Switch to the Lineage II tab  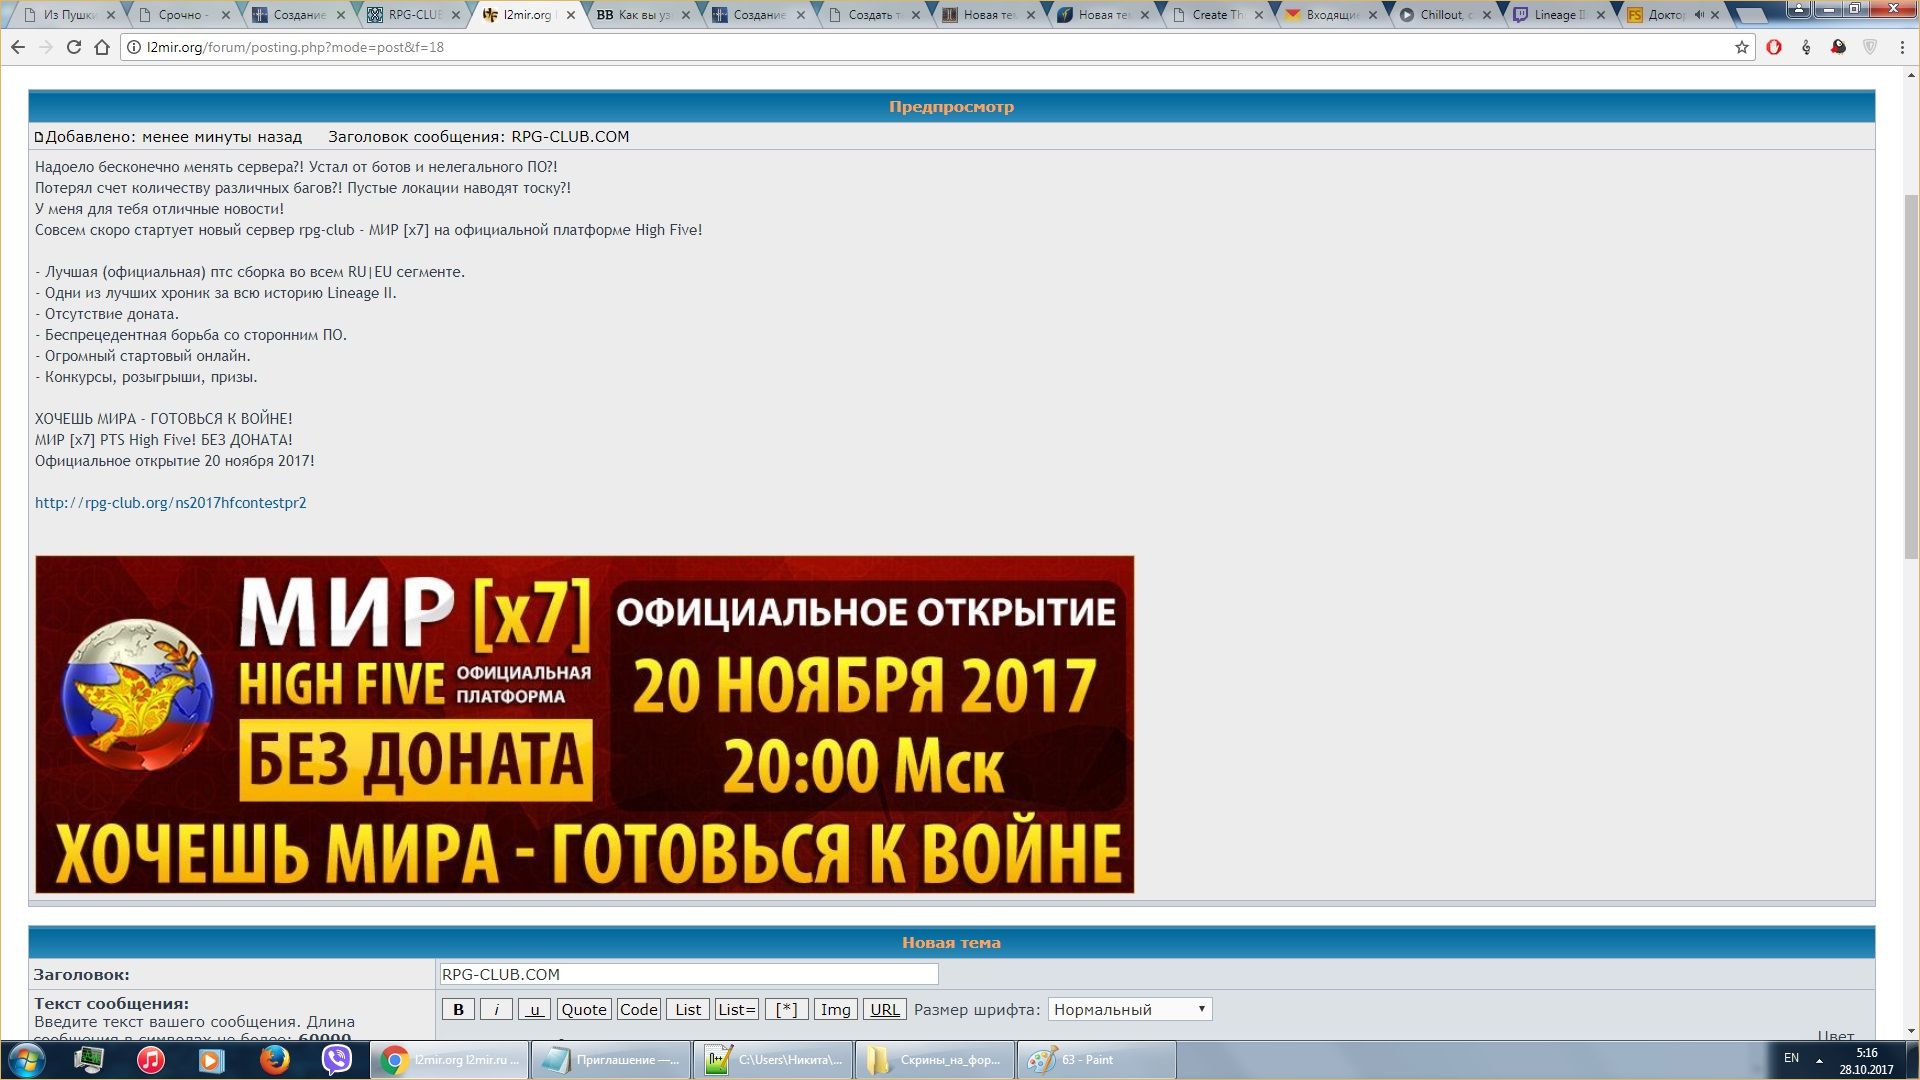click(x=1555, y=15)
